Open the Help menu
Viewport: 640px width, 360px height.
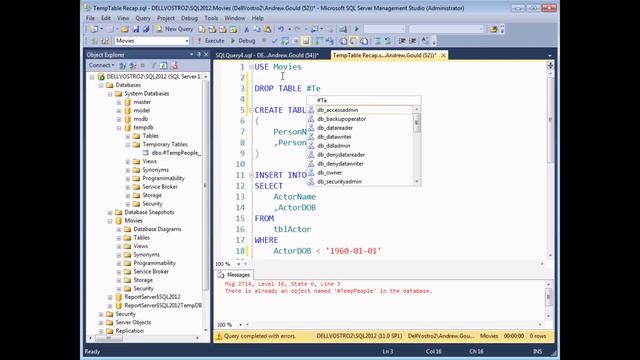point(258,18)
